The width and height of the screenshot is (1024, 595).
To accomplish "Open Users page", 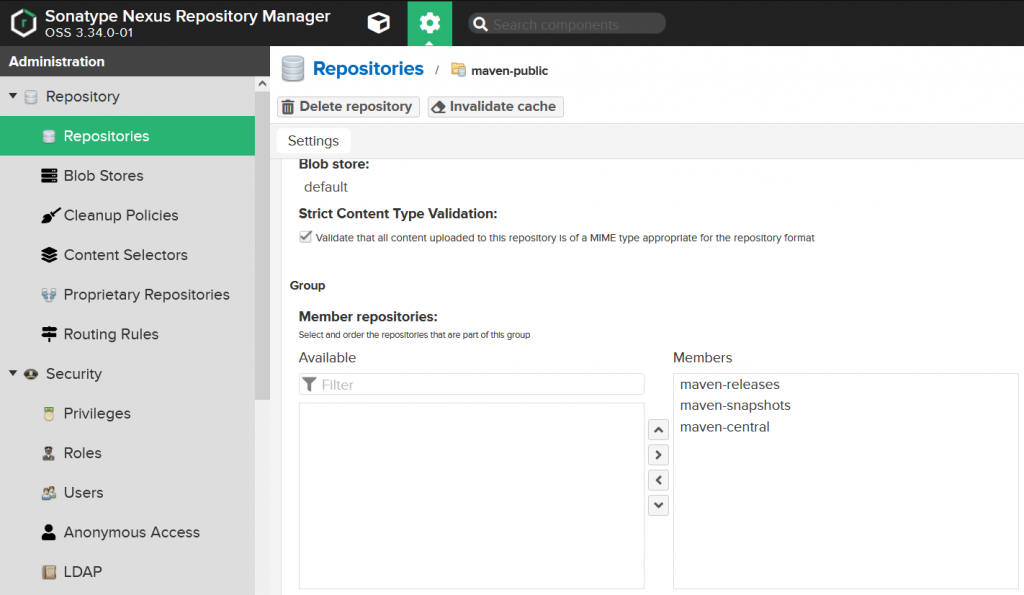I will click(x=127, y=492).
